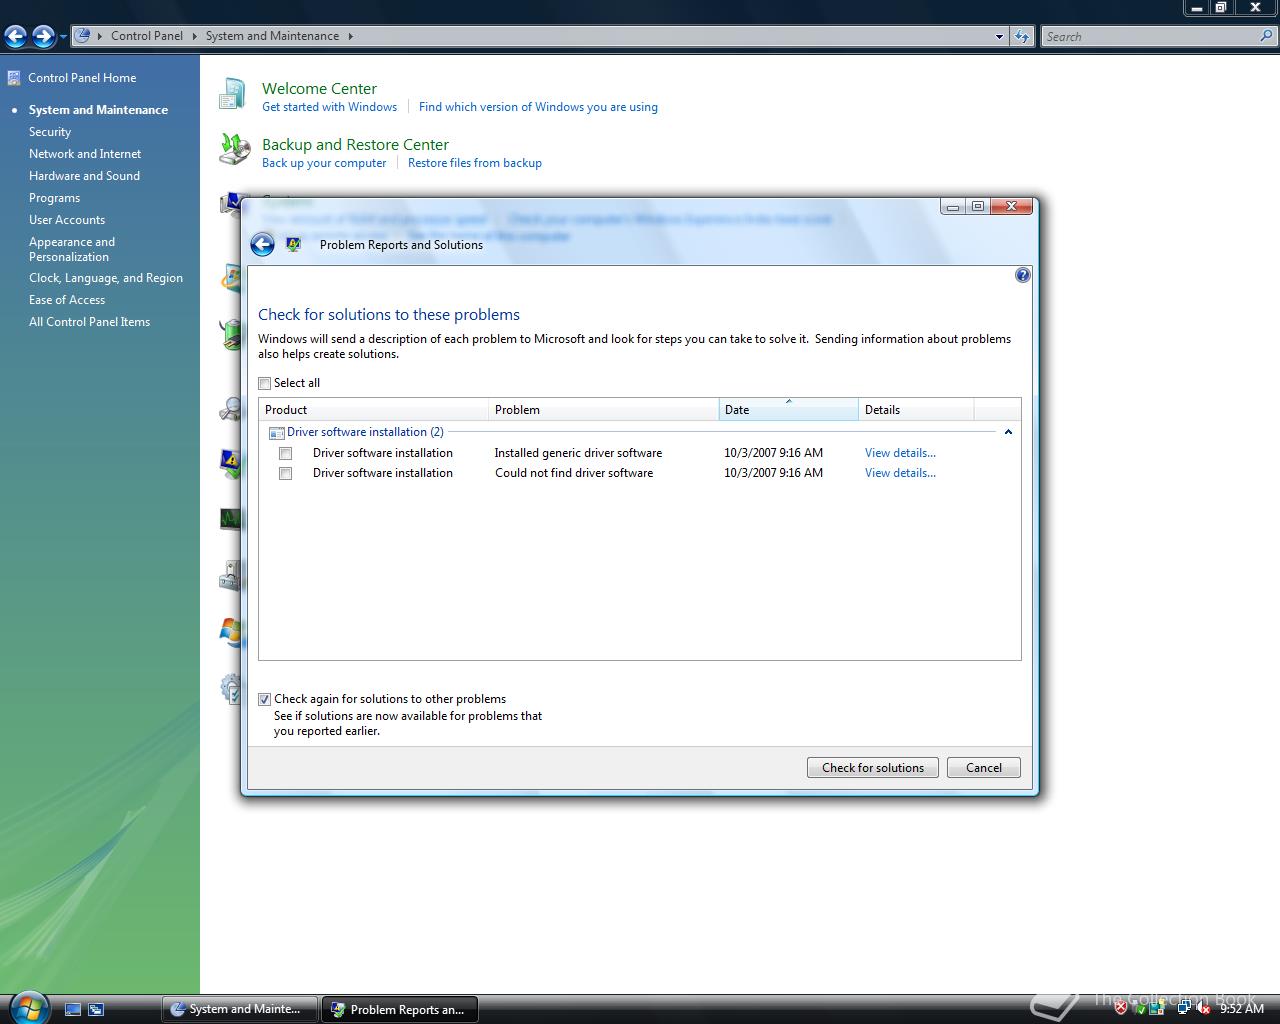This screenshot has height=1024, width=1280.
Task: Switch to Problem Reports an... taskbar button
Action: (400, 1009)
